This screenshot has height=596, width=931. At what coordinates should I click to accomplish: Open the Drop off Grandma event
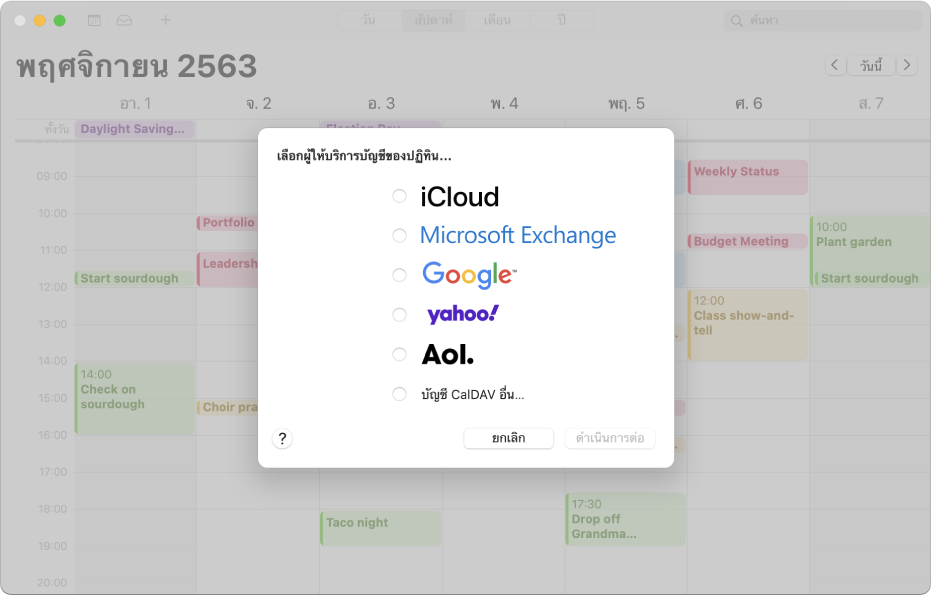click(626, 519)
